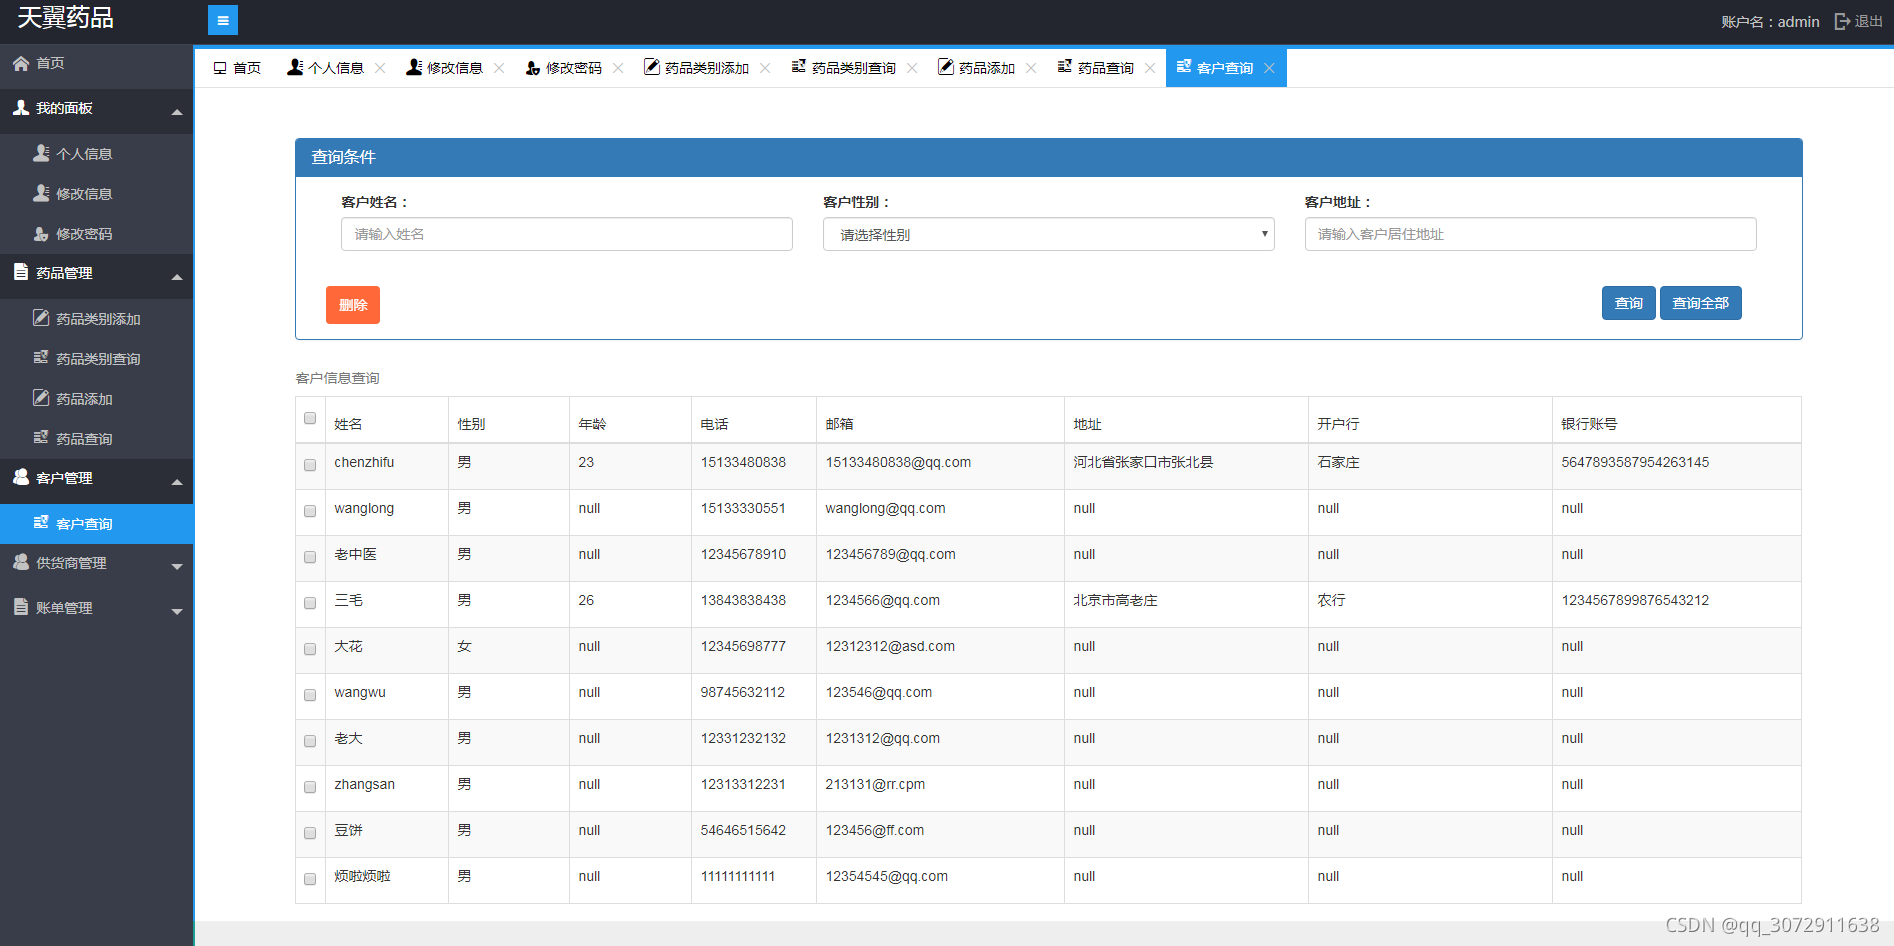Focus the 客户姓名 name input field
The width and height of the screenshot is (1894, 946).
click(x=566, y=234)
